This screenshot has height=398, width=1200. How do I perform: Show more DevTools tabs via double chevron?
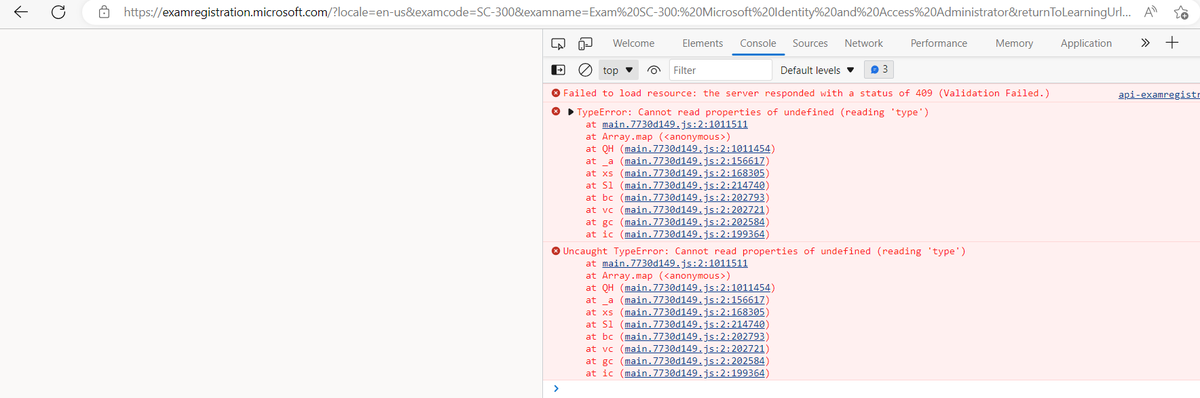1146,43
